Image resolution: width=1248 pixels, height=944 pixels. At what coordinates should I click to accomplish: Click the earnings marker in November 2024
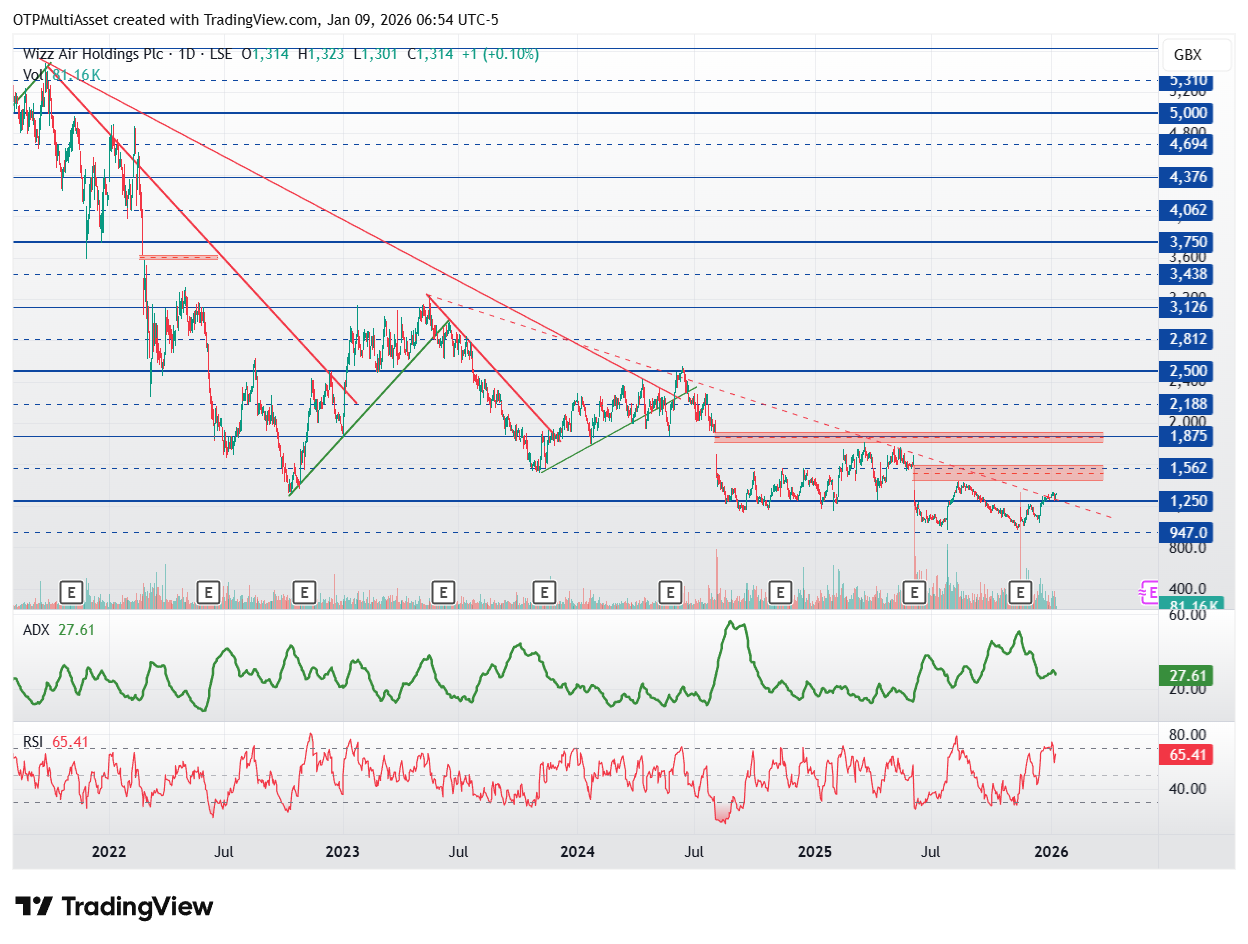780,593
